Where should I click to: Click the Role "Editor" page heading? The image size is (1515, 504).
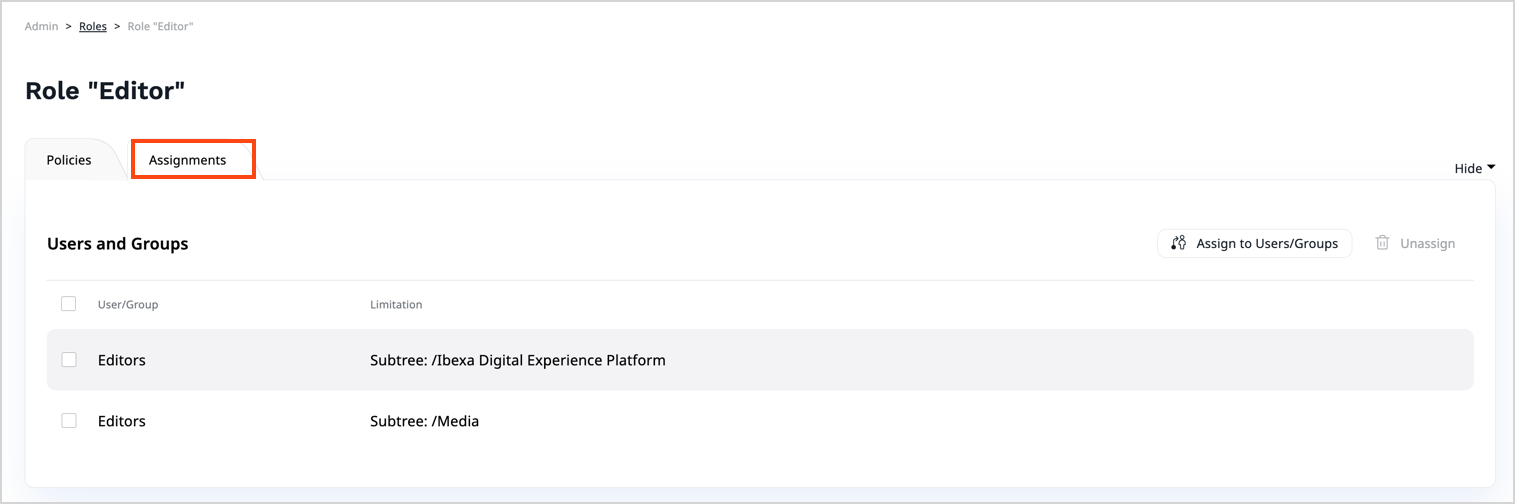coord(105,91)
